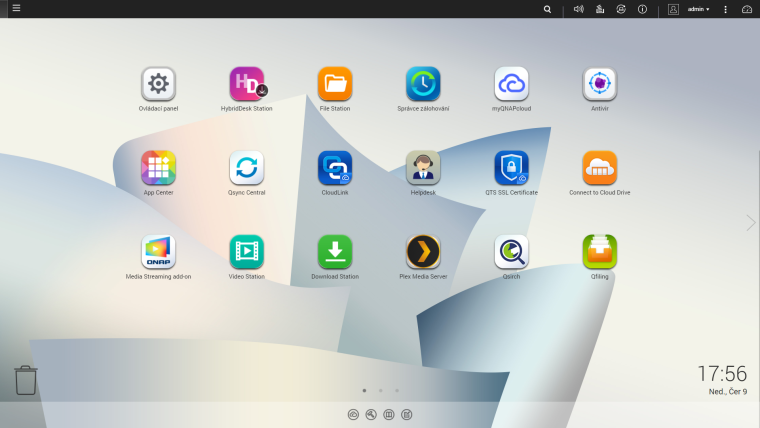Screen dimensions: 760x428
Task: Open volume control icon in top bar
Action: [579, 9]
